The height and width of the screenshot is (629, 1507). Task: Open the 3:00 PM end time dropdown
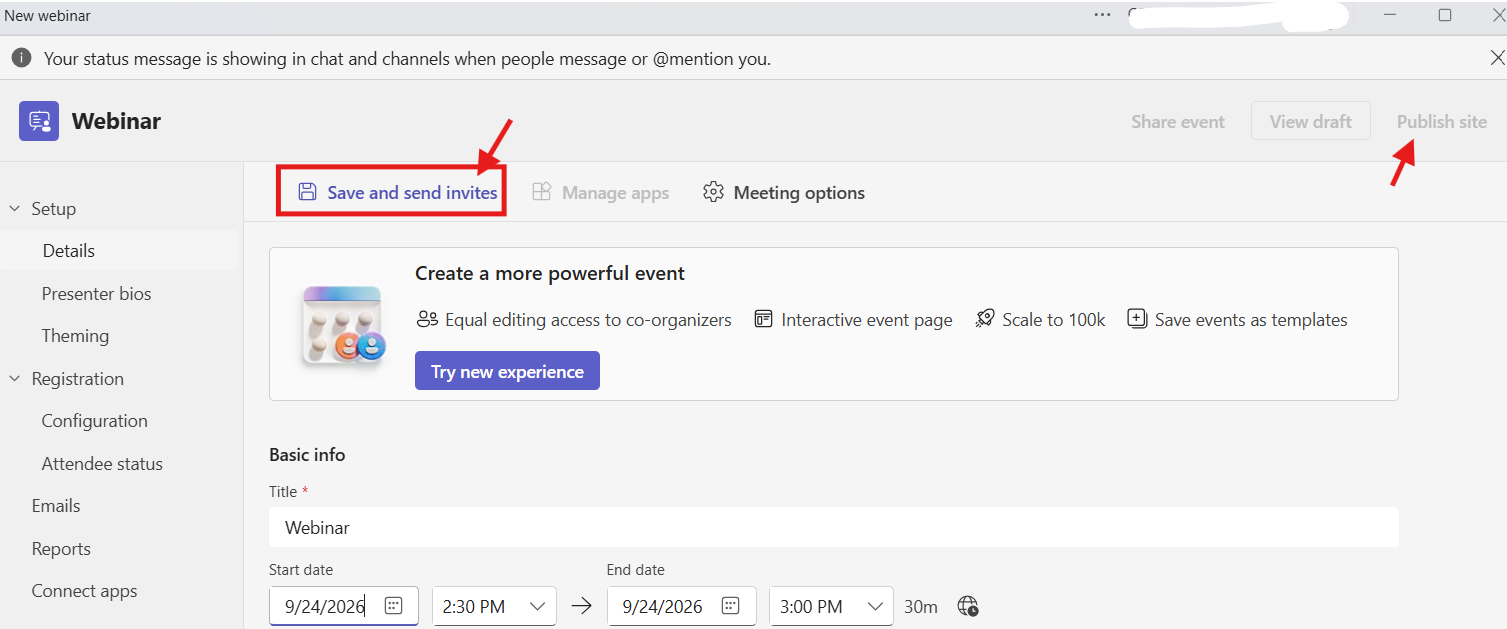click(x=831, y=606)
